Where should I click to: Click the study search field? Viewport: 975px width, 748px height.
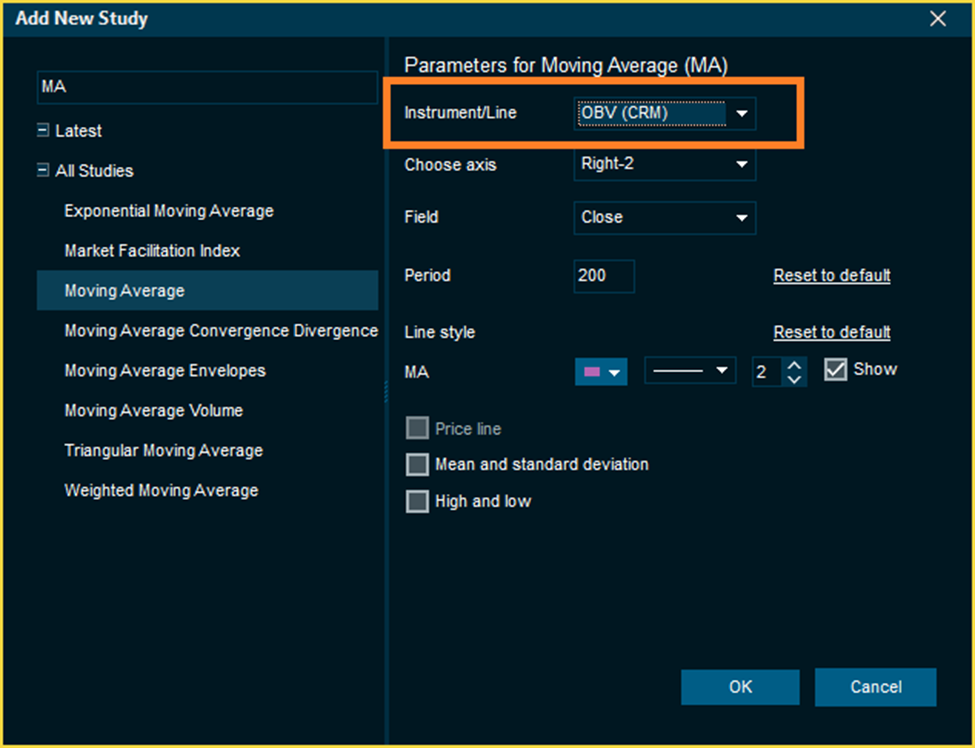tap(205, 88)
